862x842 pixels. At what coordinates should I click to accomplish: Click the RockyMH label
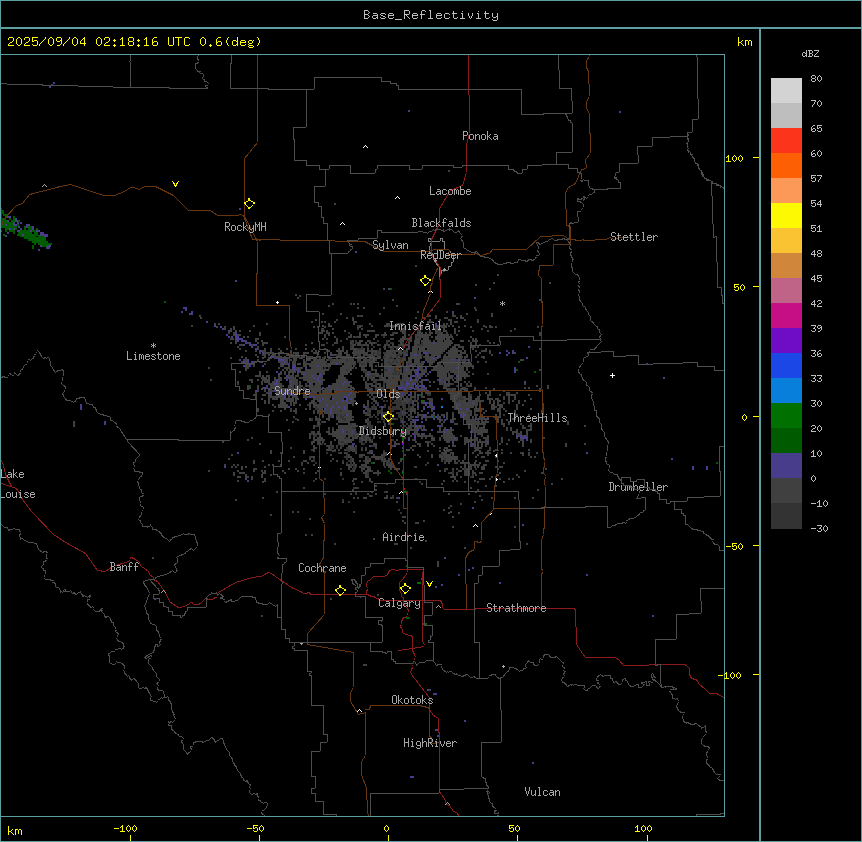[x=245, y=227]
